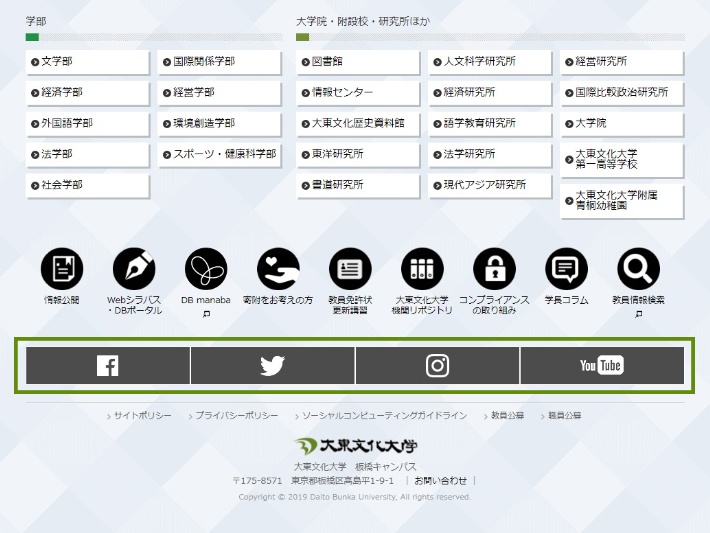Viewport: 710px width, 533px height.
Task: Go to 大学院 graduate school button
Action: click(622, 123)
